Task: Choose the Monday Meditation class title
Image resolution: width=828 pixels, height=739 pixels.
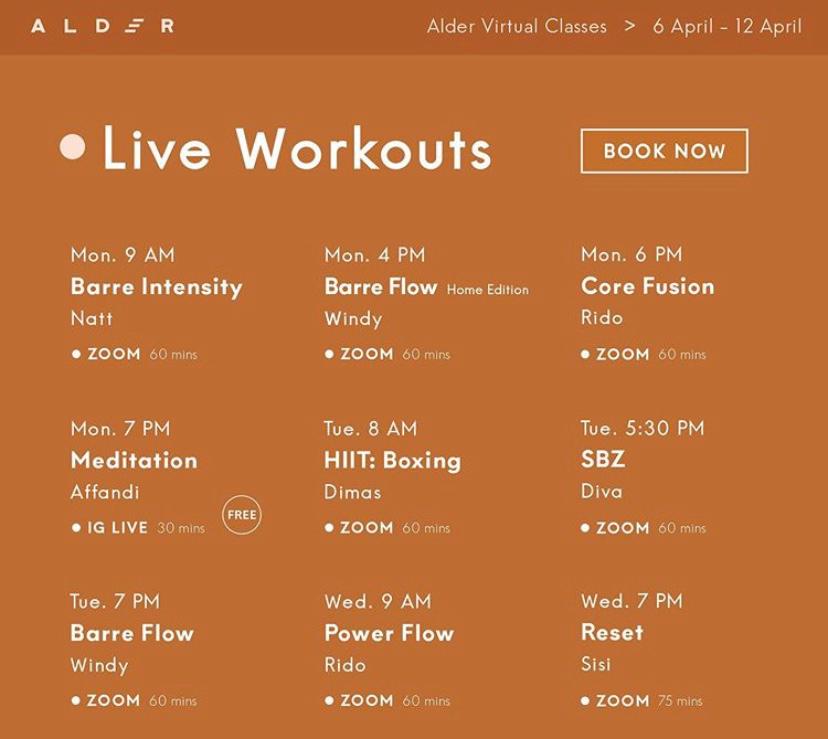Action: click(x=134, y=461)
